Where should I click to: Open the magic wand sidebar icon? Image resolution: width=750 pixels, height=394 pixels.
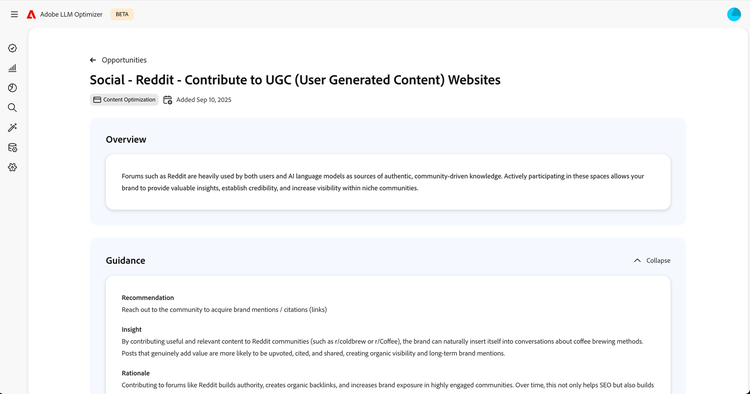[12, 128]
